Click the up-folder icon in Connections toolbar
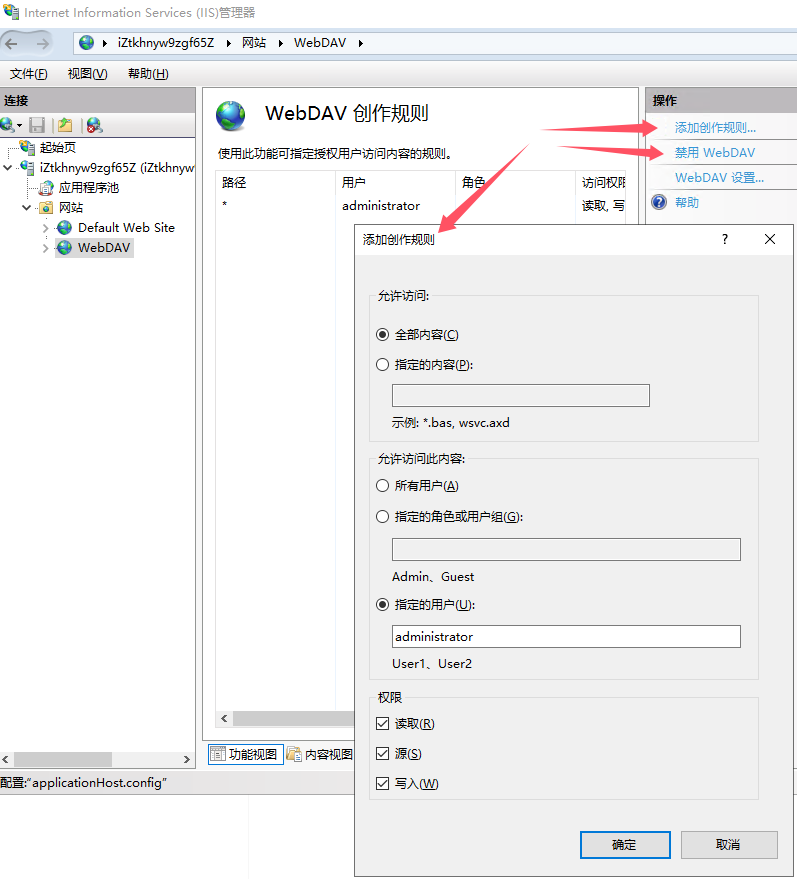797x879 pixels. click(x=65, y=125)
